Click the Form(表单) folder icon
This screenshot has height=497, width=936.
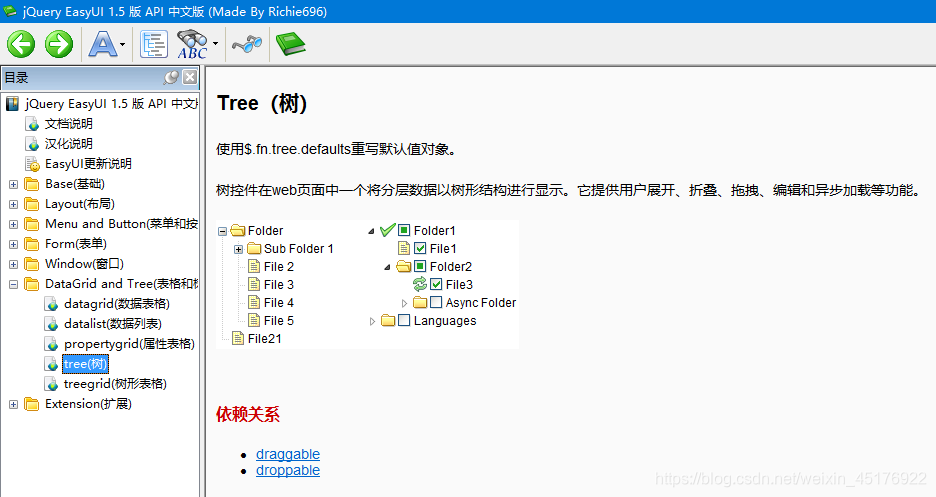[32, 244]
